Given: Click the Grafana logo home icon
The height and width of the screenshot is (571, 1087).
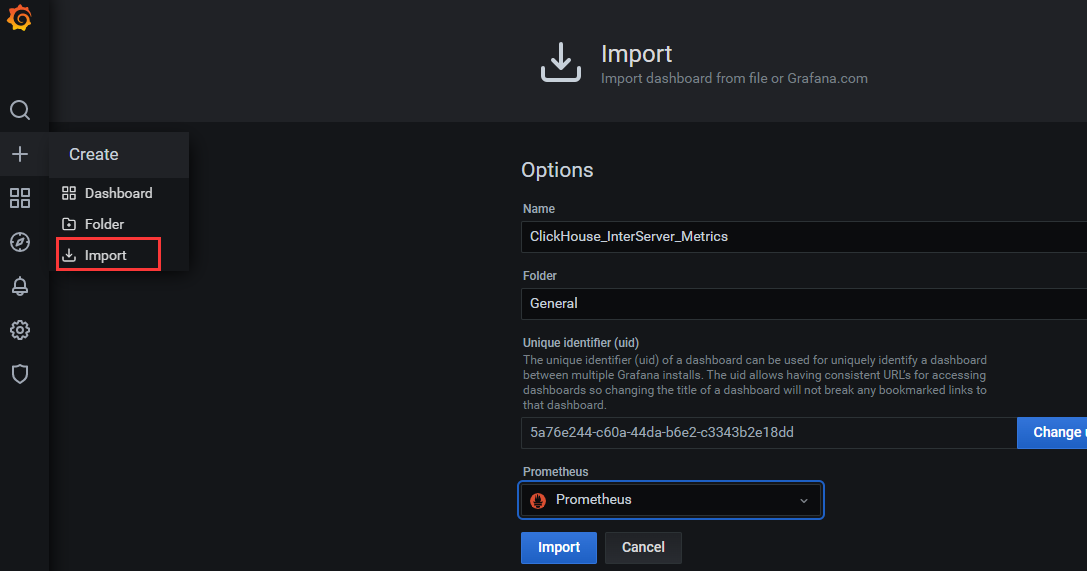Looking at the screenshot, I should click(x=19, y=17).
